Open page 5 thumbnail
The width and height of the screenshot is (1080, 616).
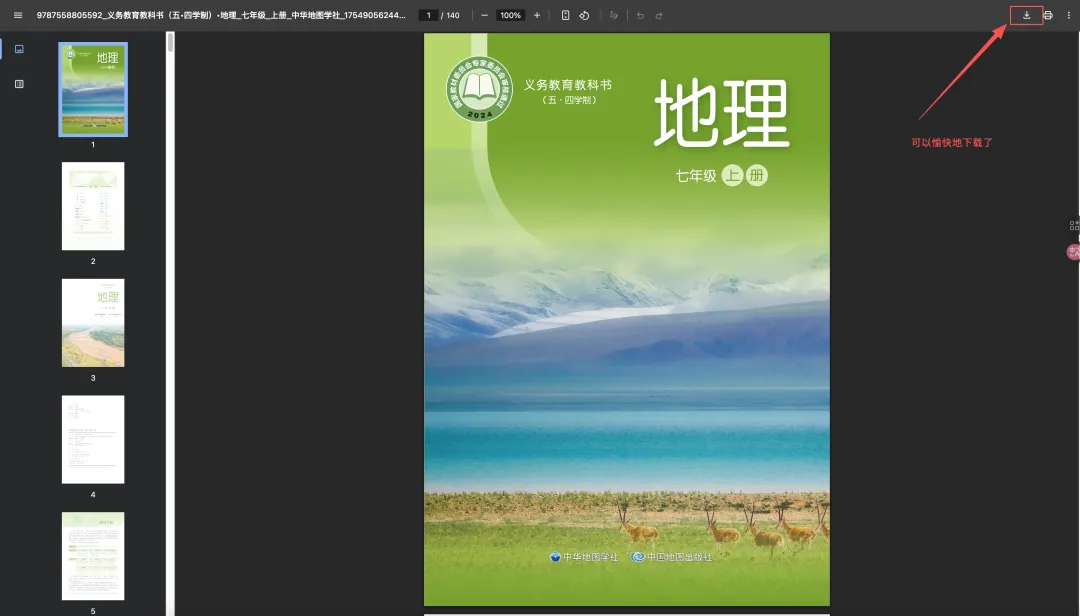(x=93, y=556)
